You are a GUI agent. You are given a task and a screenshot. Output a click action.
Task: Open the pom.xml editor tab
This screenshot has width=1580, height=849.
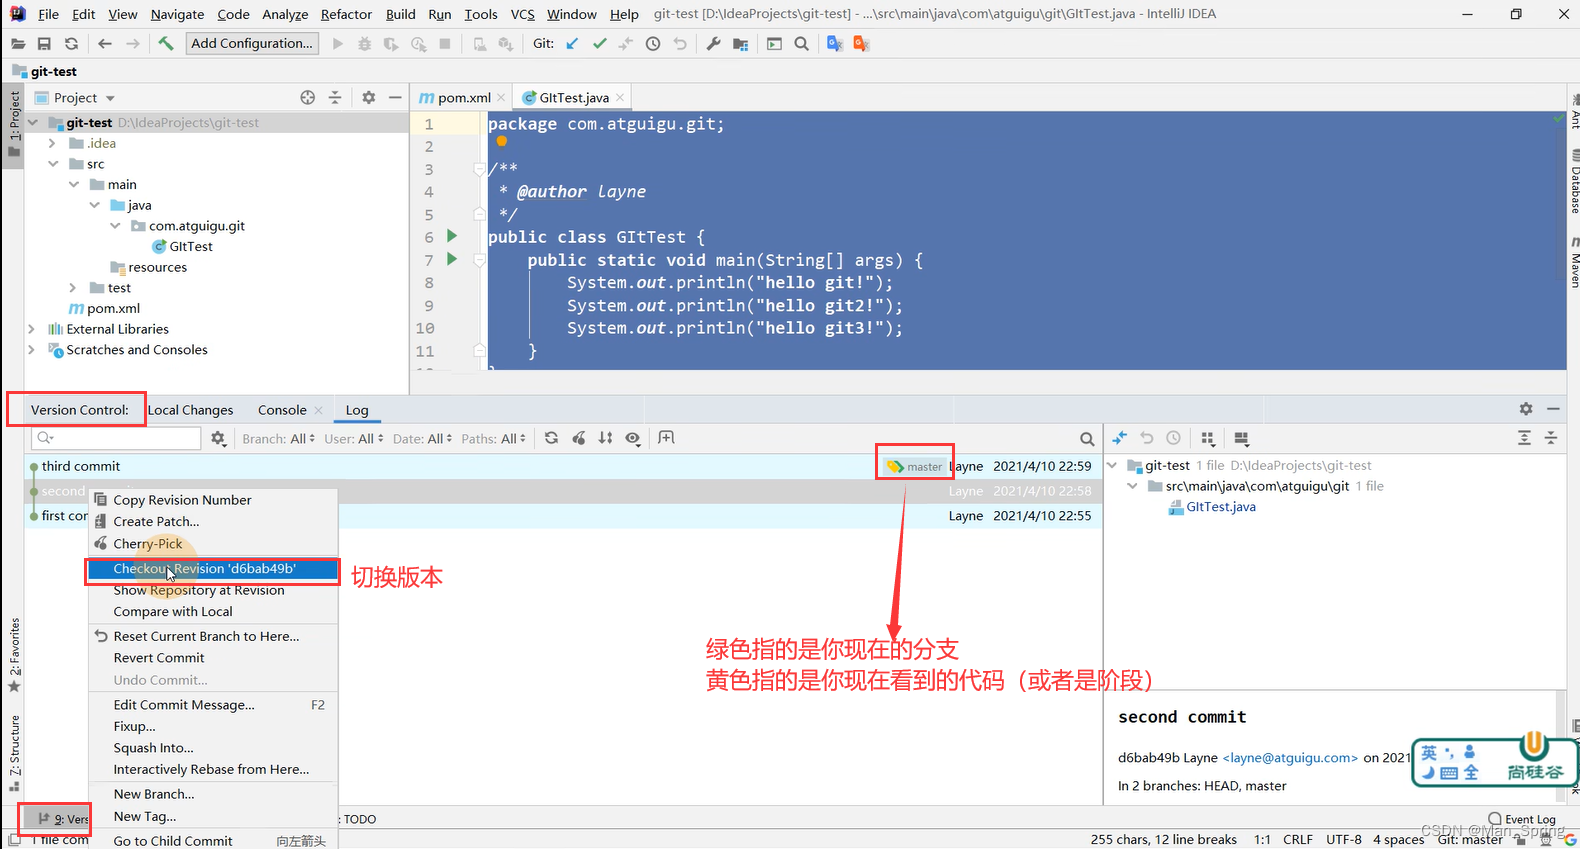pos(464,98)
